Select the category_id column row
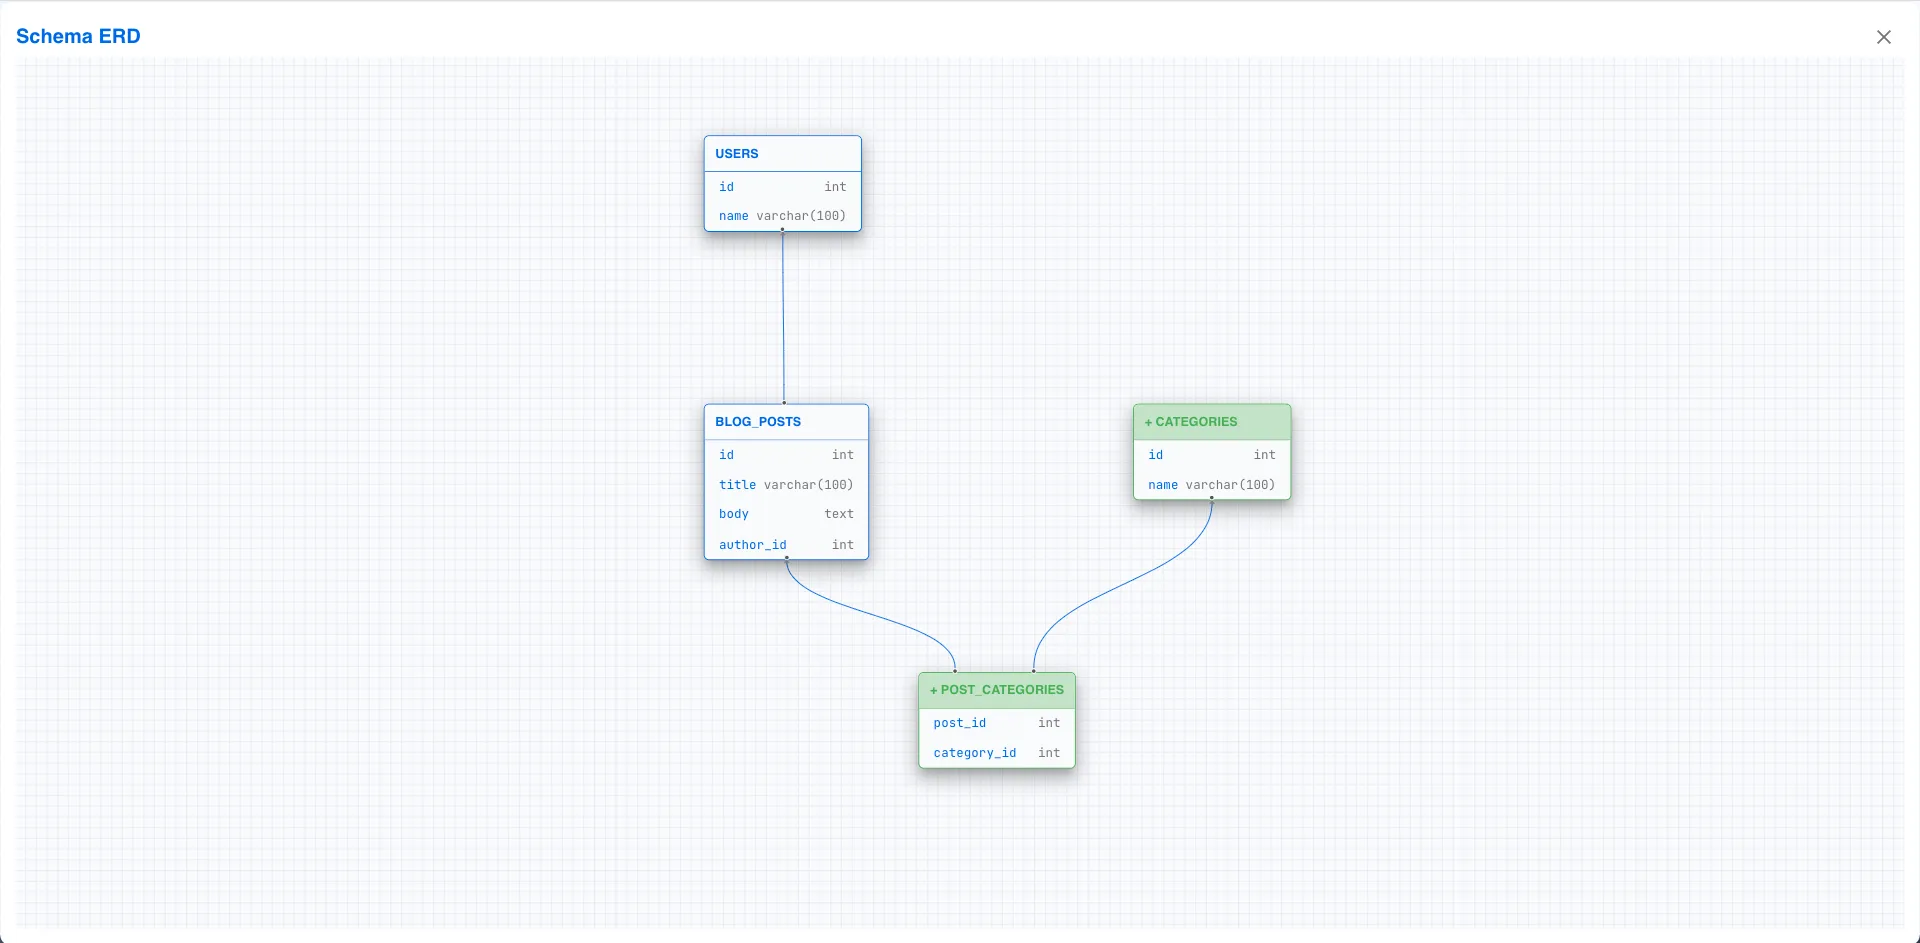Screen dimensions: 1920x943 pos(997,753)
